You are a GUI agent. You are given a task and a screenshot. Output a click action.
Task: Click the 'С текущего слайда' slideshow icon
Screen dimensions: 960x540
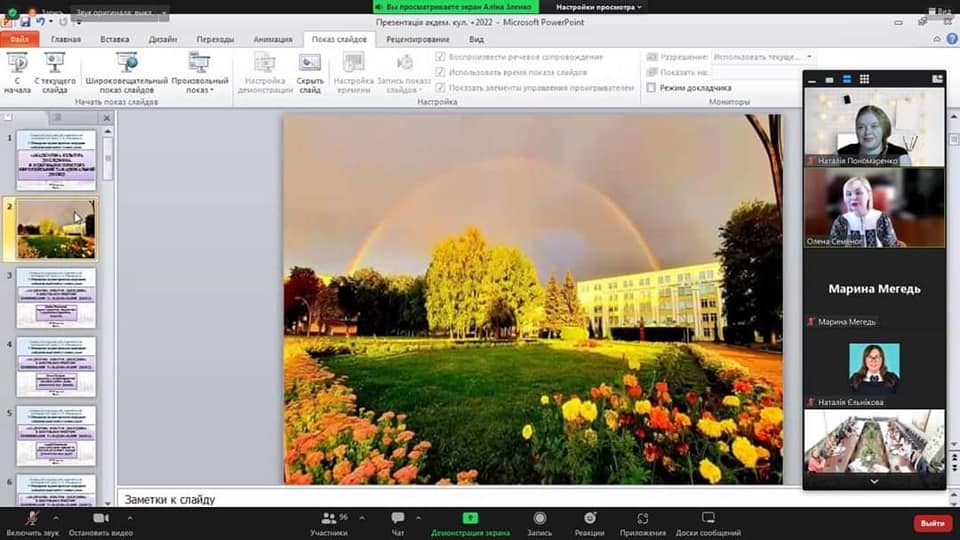[54, 64]
